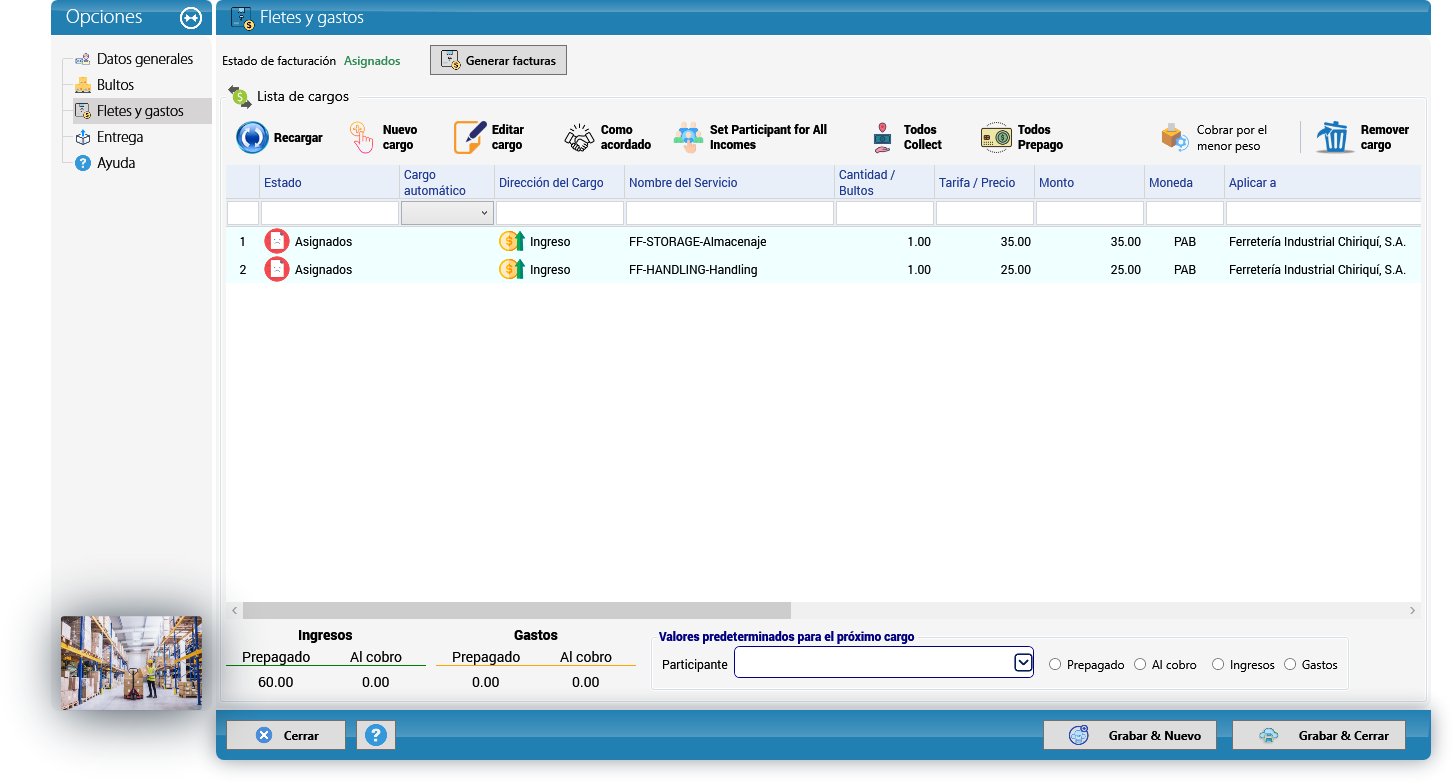Image resolution: width=1454 pixels, height=783 pixels.
Task: Click Ingreso coin icon in FF-HANDLING row
Action: coord(512,270)
